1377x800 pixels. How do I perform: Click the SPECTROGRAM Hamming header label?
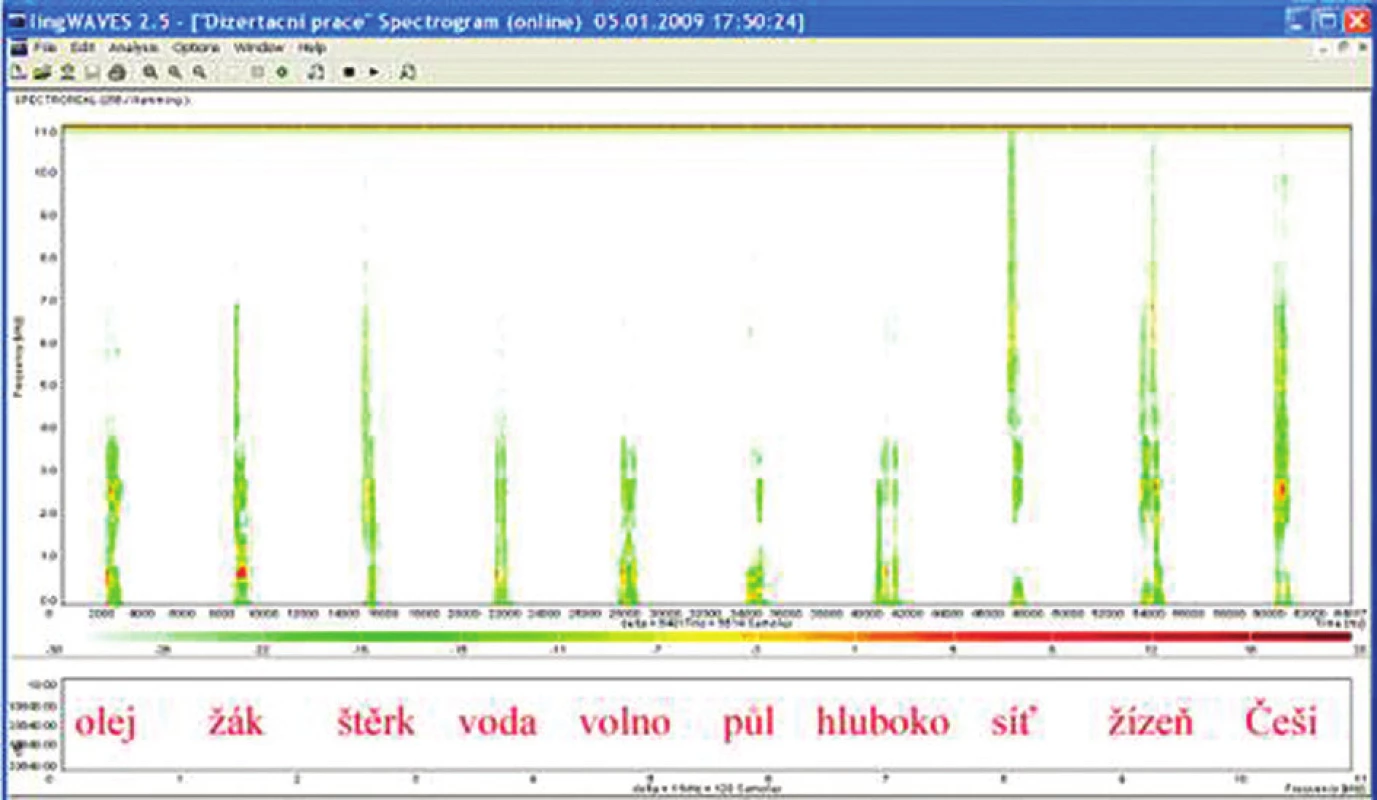point(102,101)
